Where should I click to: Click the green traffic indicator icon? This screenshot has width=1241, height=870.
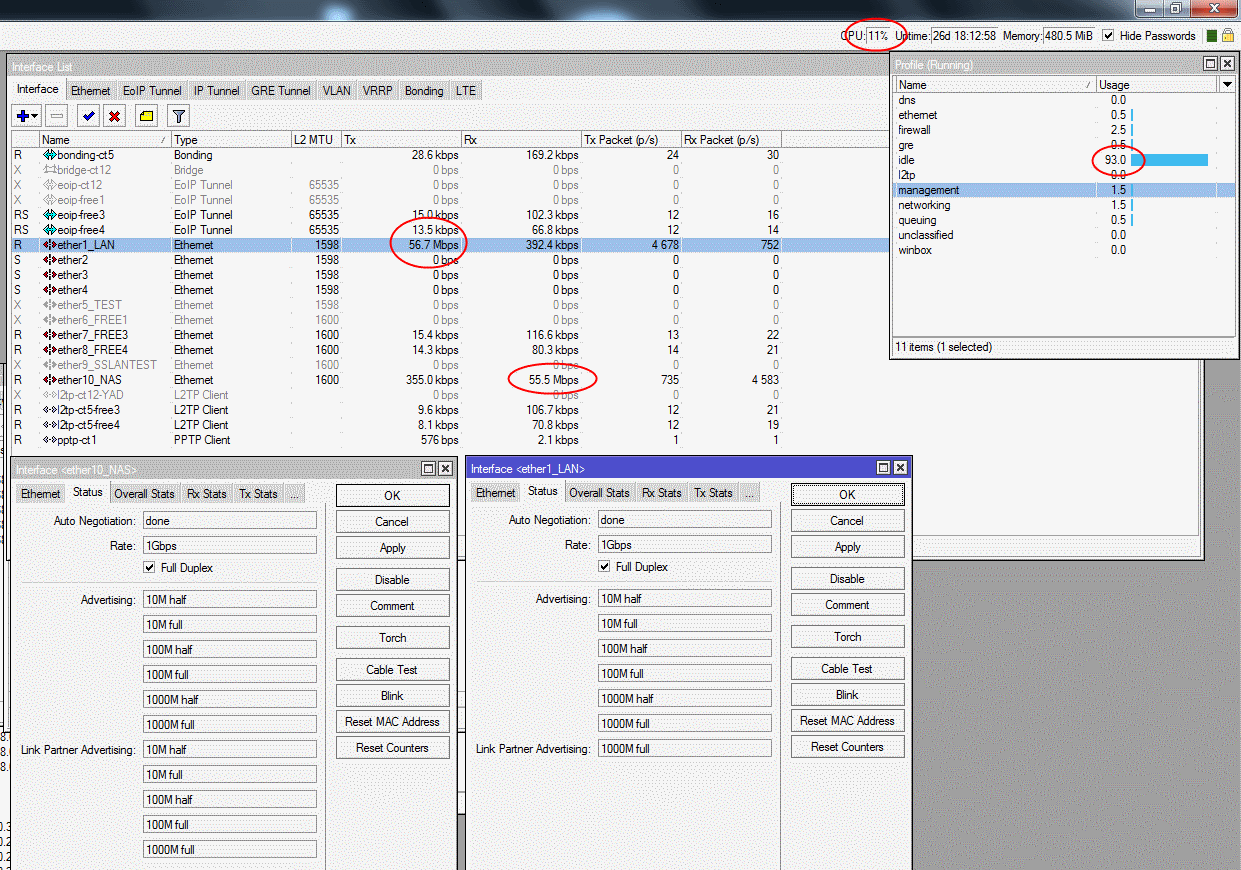(1212, 35)
